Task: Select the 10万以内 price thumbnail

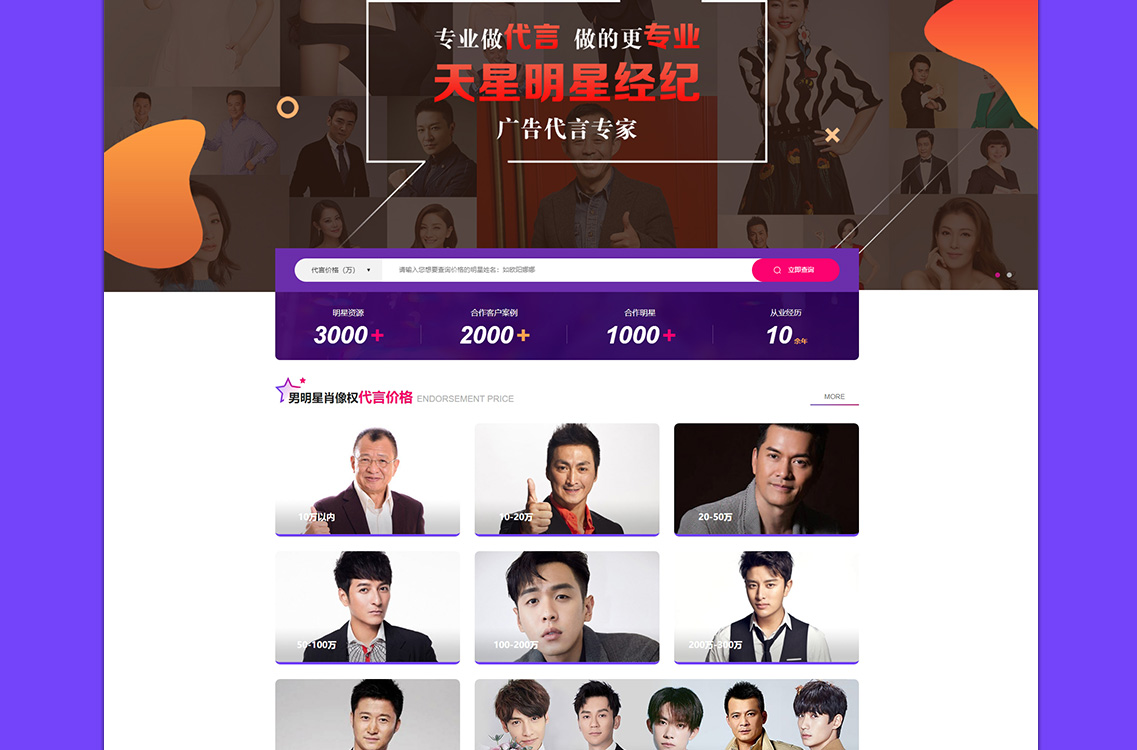Action: [x=368, y=479]
